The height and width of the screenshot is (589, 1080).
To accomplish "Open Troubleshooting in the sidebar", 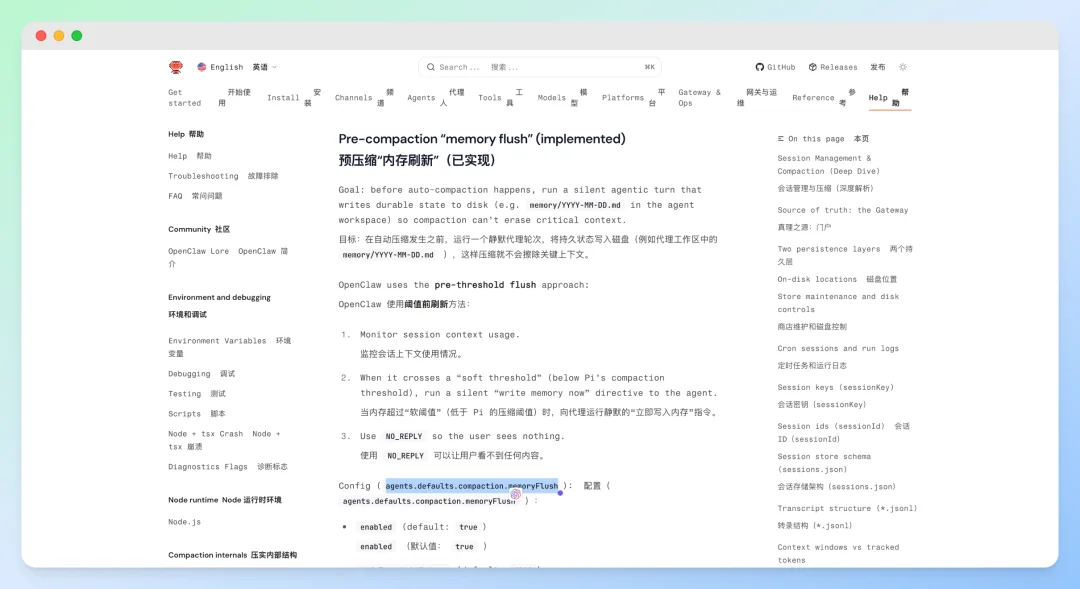I will click(x=203, y=176).
